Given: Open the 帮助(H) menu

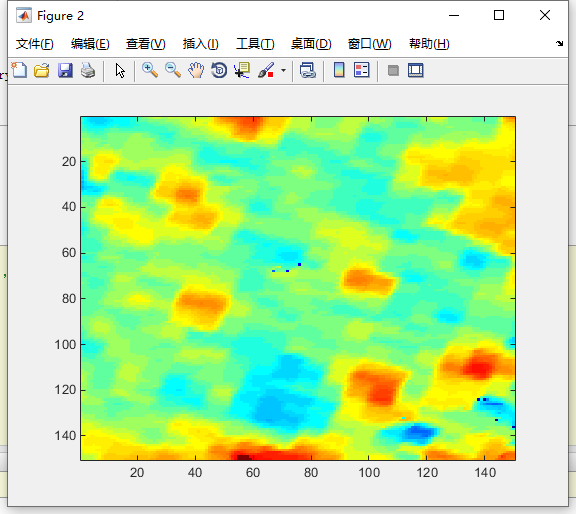Looking at the screenshot, I should pyautogui.click(x=429, y=44).
